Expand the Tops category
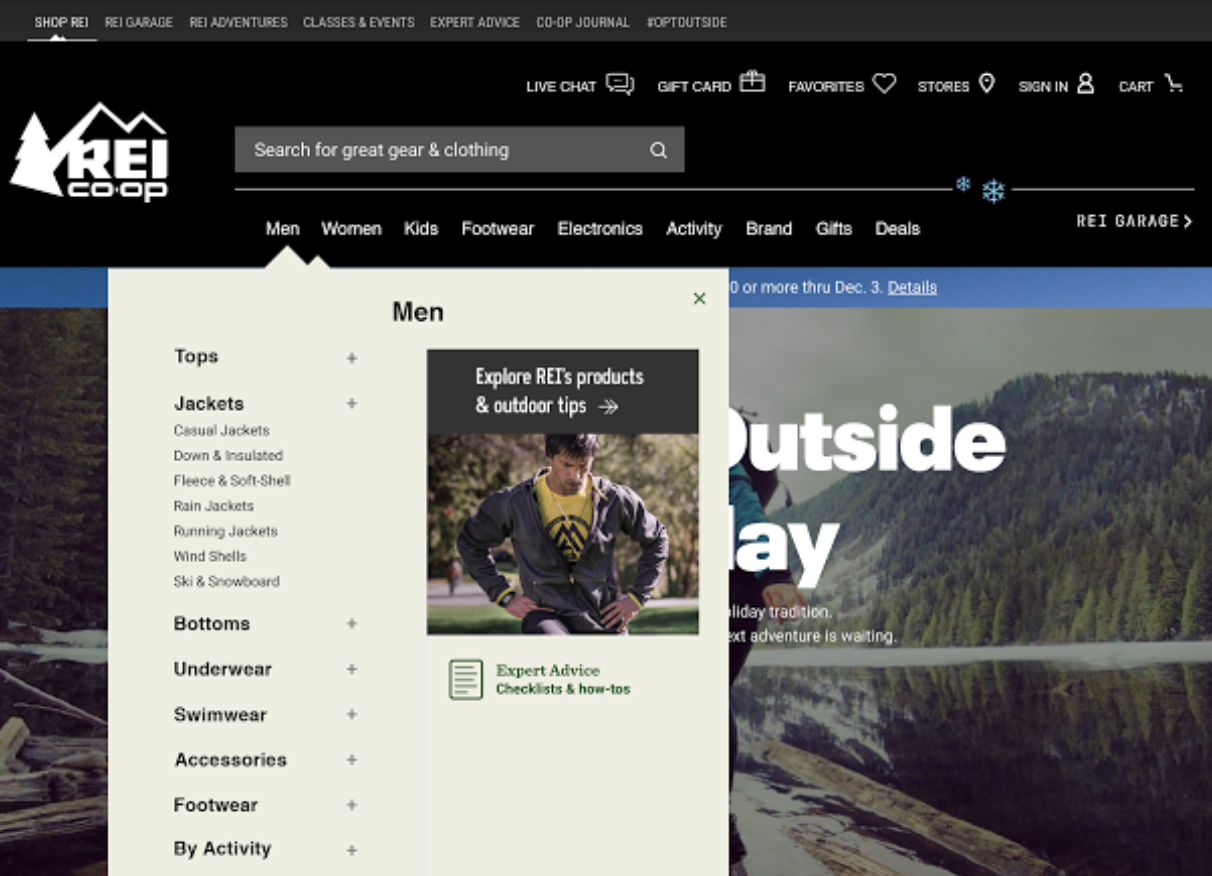1212x876 pixels. coord(351,358)
